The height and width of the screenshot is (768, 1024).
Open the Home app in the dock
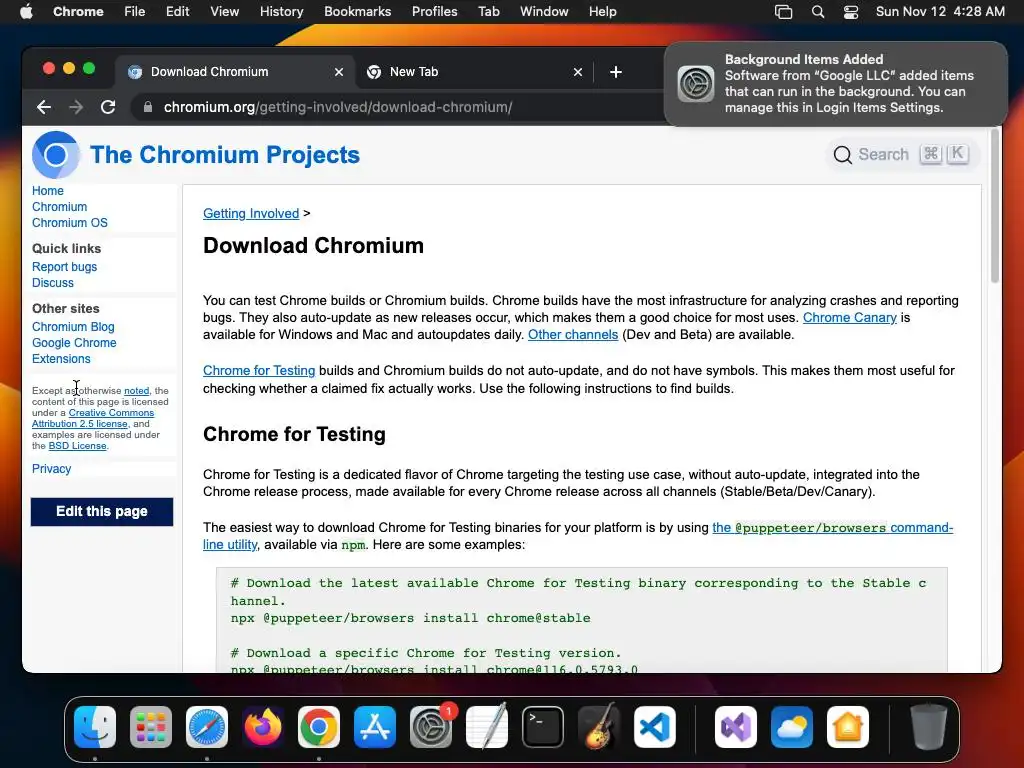coord(848,727)
